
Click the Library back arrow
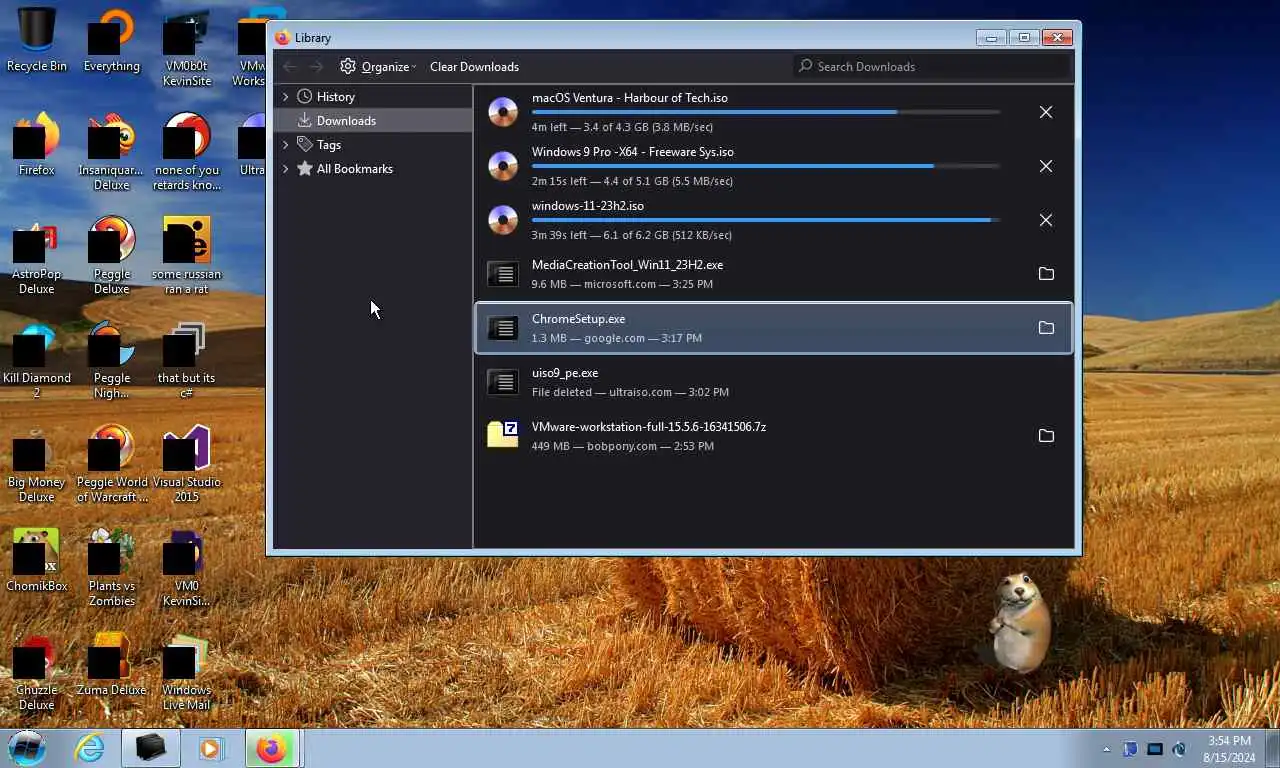(290, 67)
